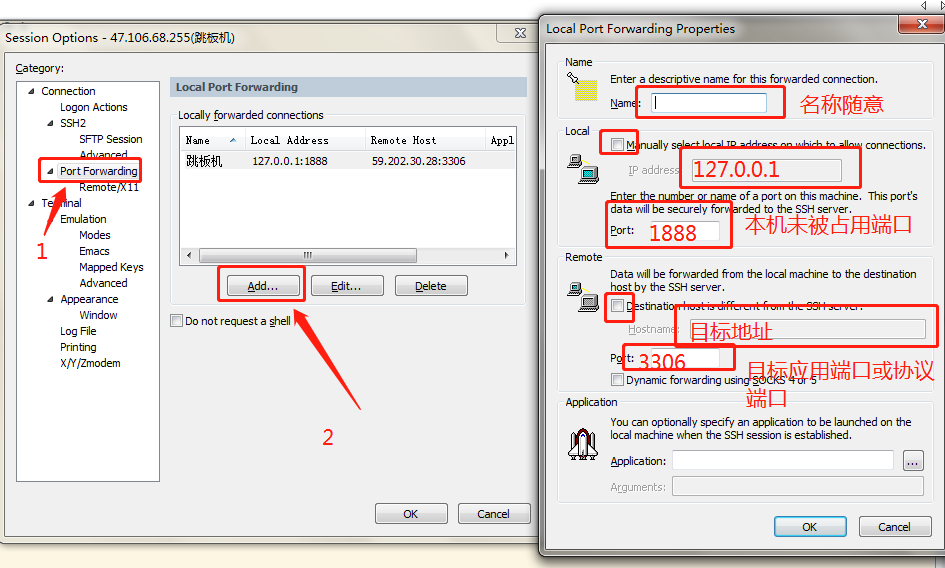Screen dimensions: 945x568
Task: Tick Do not request a shell
Action: pos(177,321)
